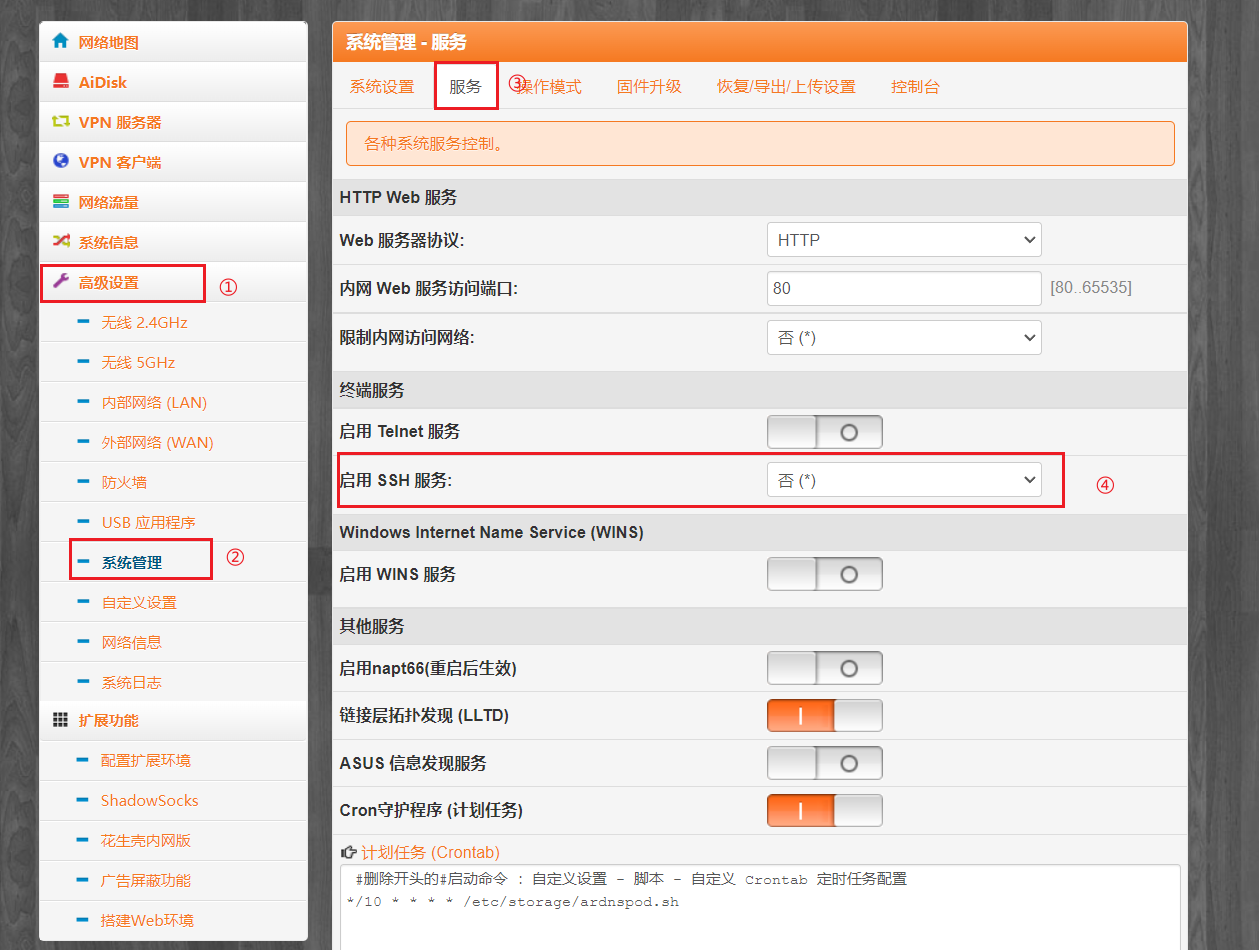Expand the 限制内网访问网络 dropdown
This screenshot has height=950, width=1259.
(x=904, y=337)
